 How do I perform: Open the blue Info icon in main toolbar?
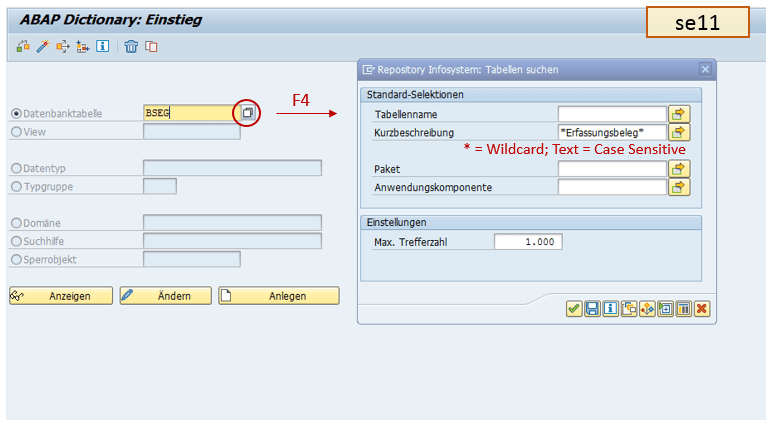103,46
